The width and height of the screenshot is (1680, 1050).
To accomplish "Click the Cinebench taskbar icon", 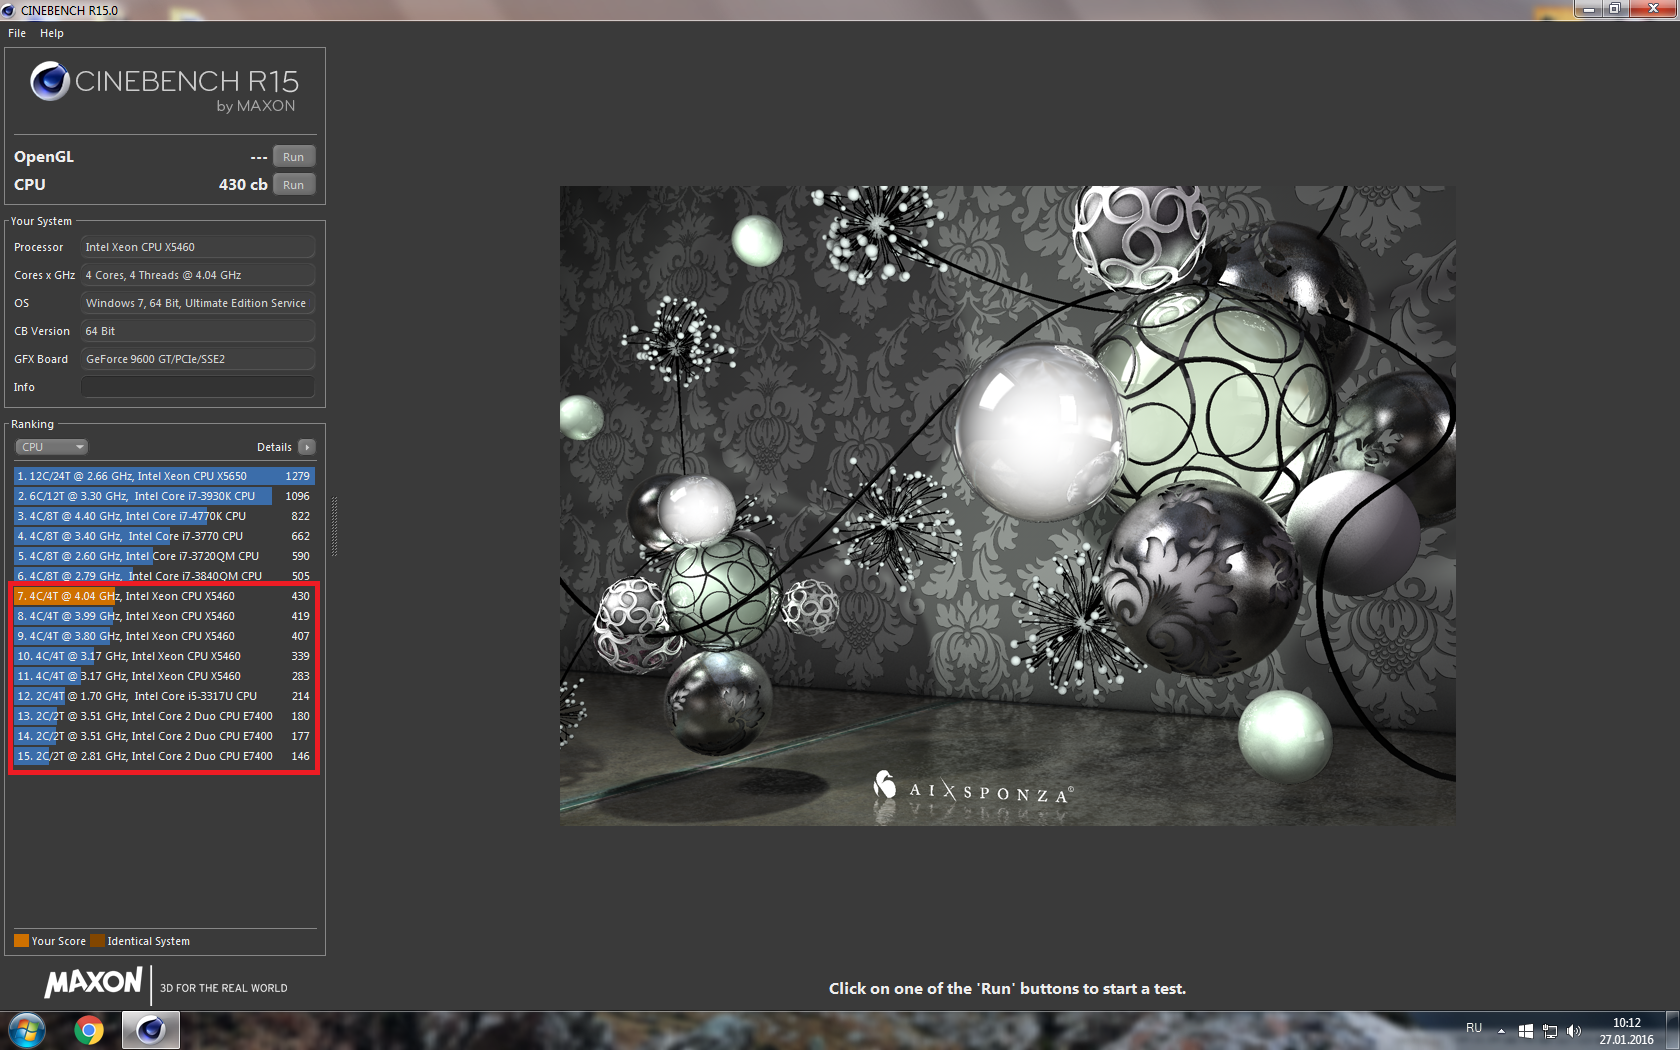I will pos(151,1030).
